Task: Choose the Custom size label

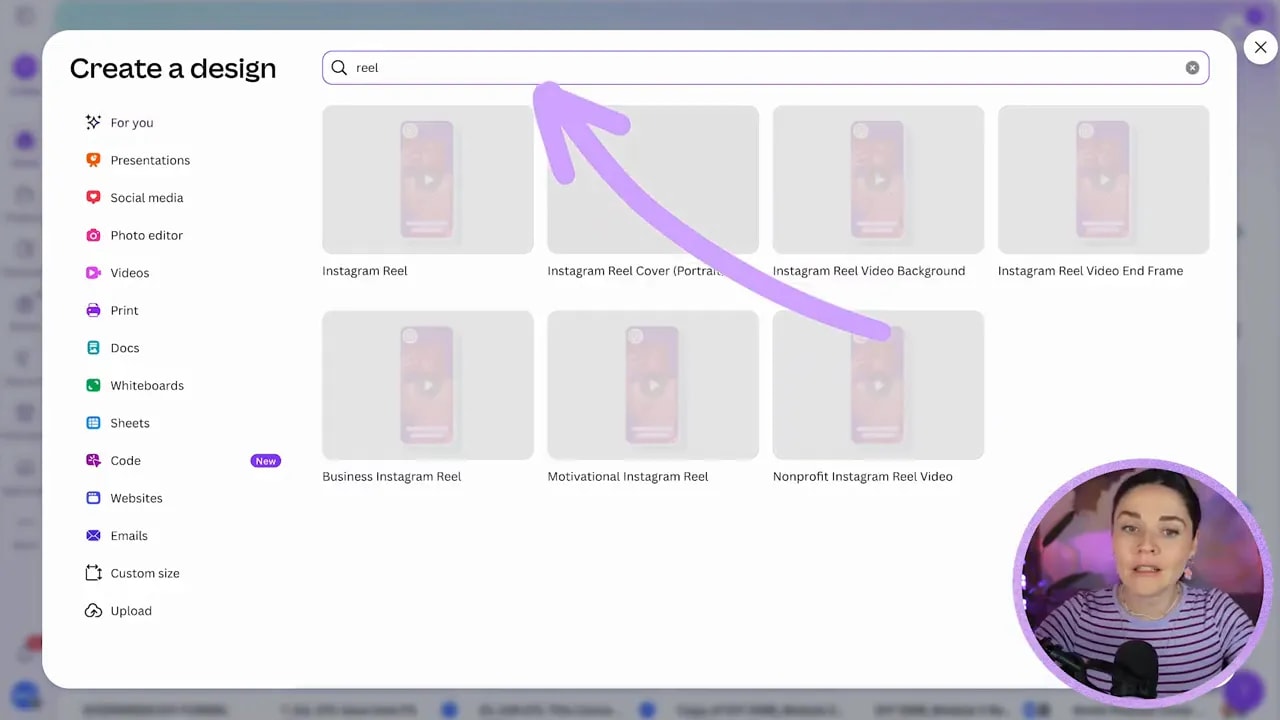Action: pyautogui.click(x=145, y=572)
